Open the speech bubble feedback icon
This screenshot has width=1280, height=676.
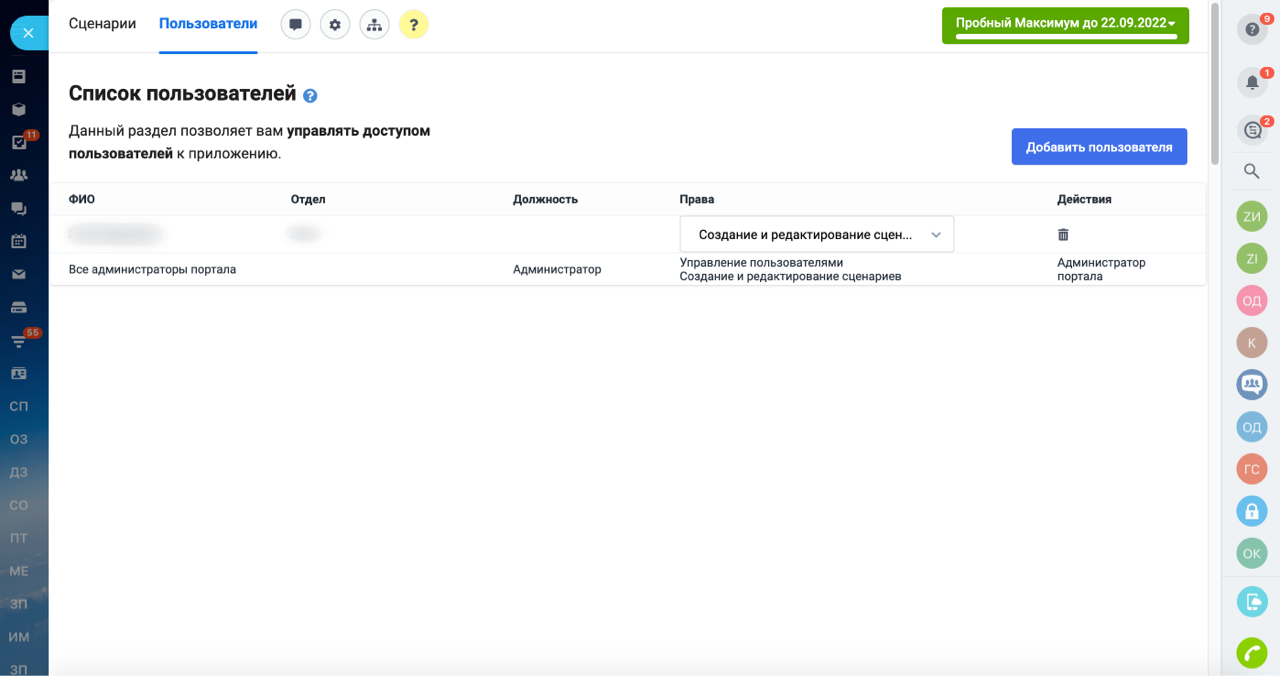coord(295,25)
